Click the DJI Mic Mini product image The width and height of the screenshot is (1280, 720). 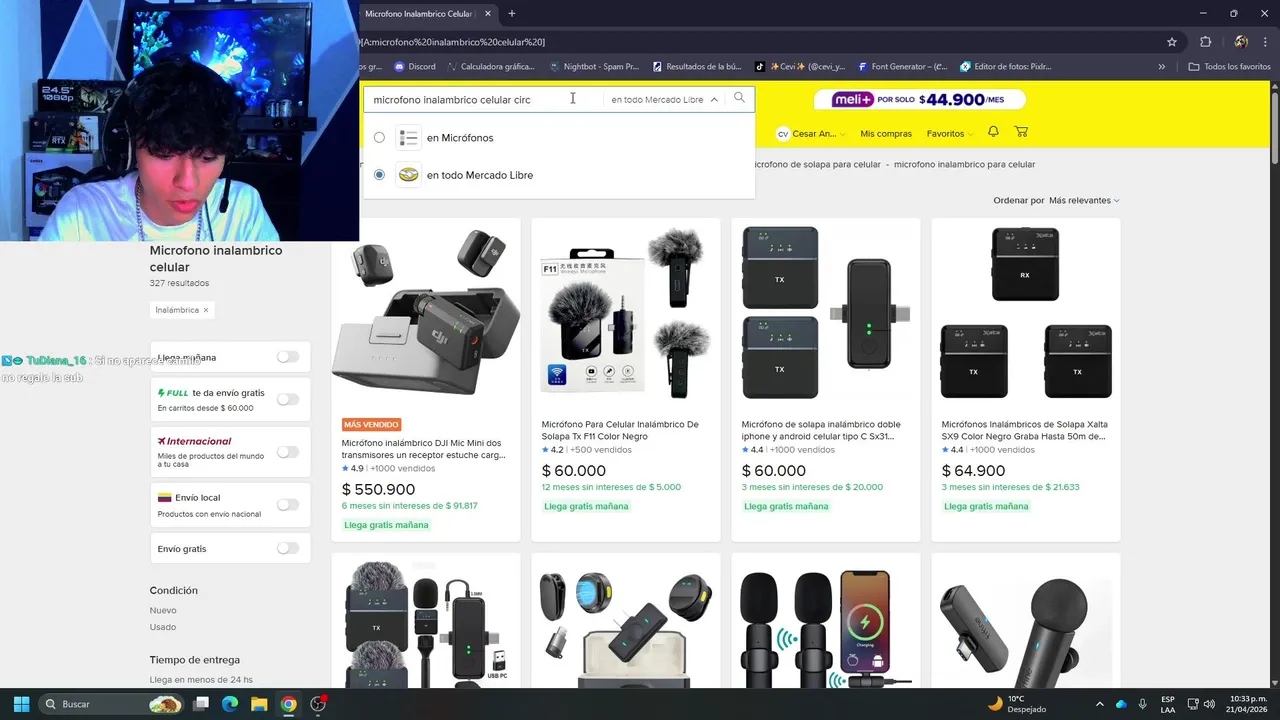(426, 314)
